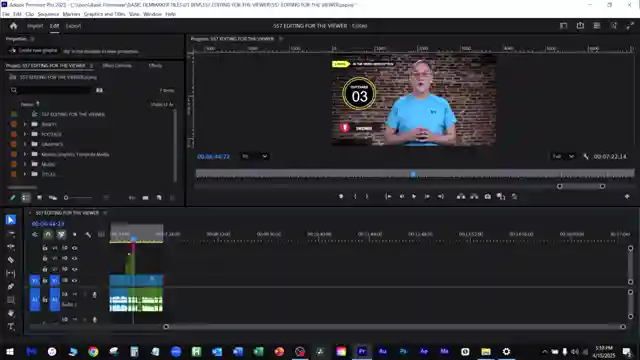Open Quick Export share icon

580,26
